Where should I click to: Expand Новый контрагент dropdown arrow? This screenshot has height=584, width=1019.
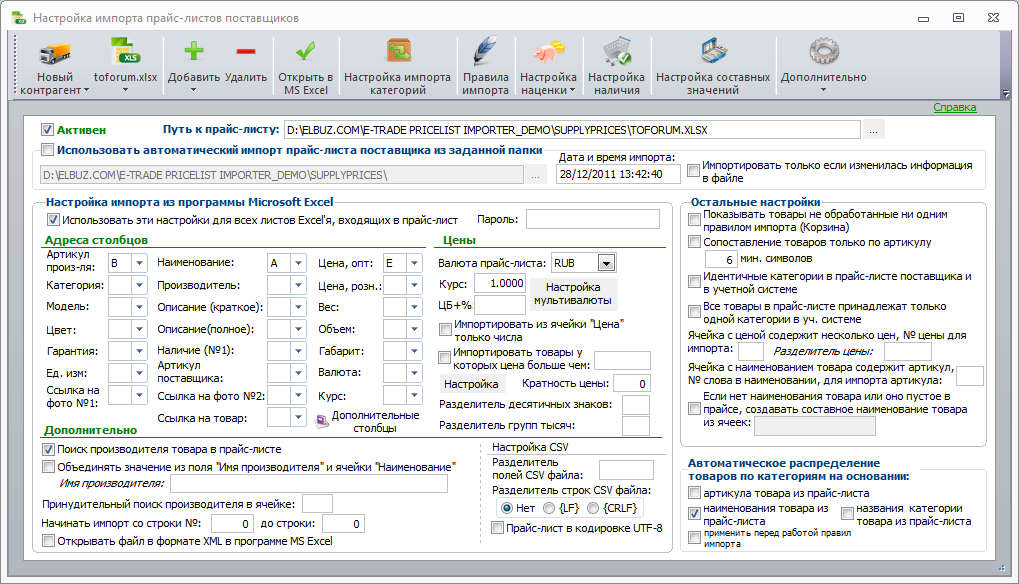pyautogui.click(x=86, y=90)
